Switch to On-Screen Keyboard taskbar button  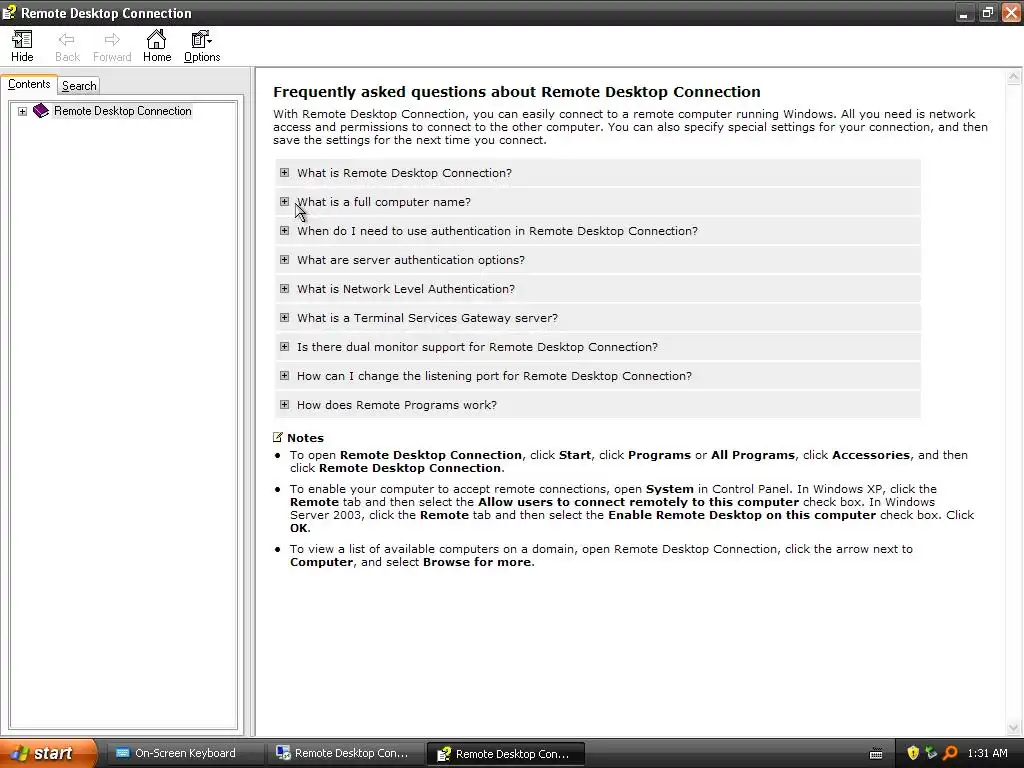pos(185,753)
